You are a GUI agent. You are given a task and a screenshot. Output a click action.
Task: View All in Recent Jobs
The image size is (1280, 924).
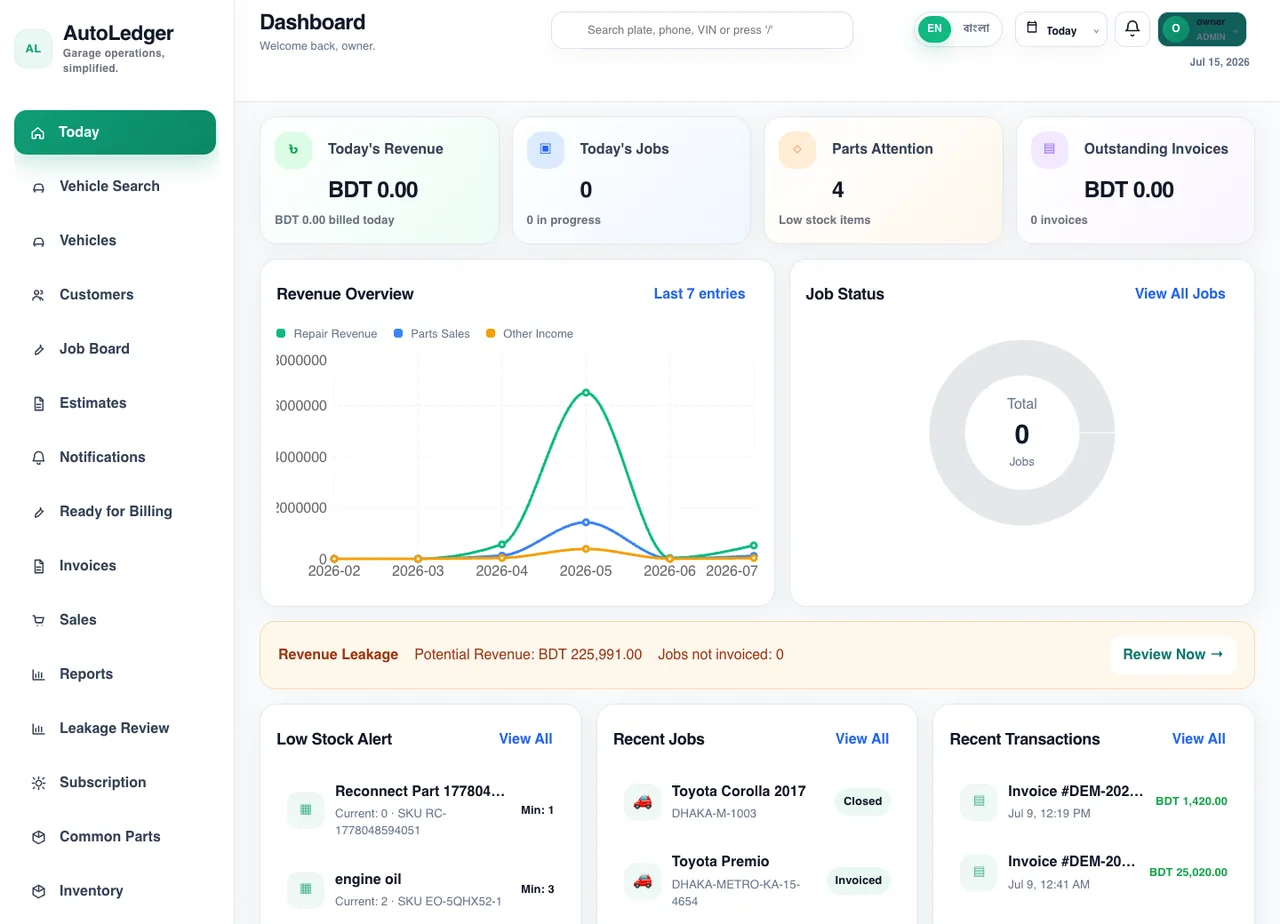coord(862,739)
